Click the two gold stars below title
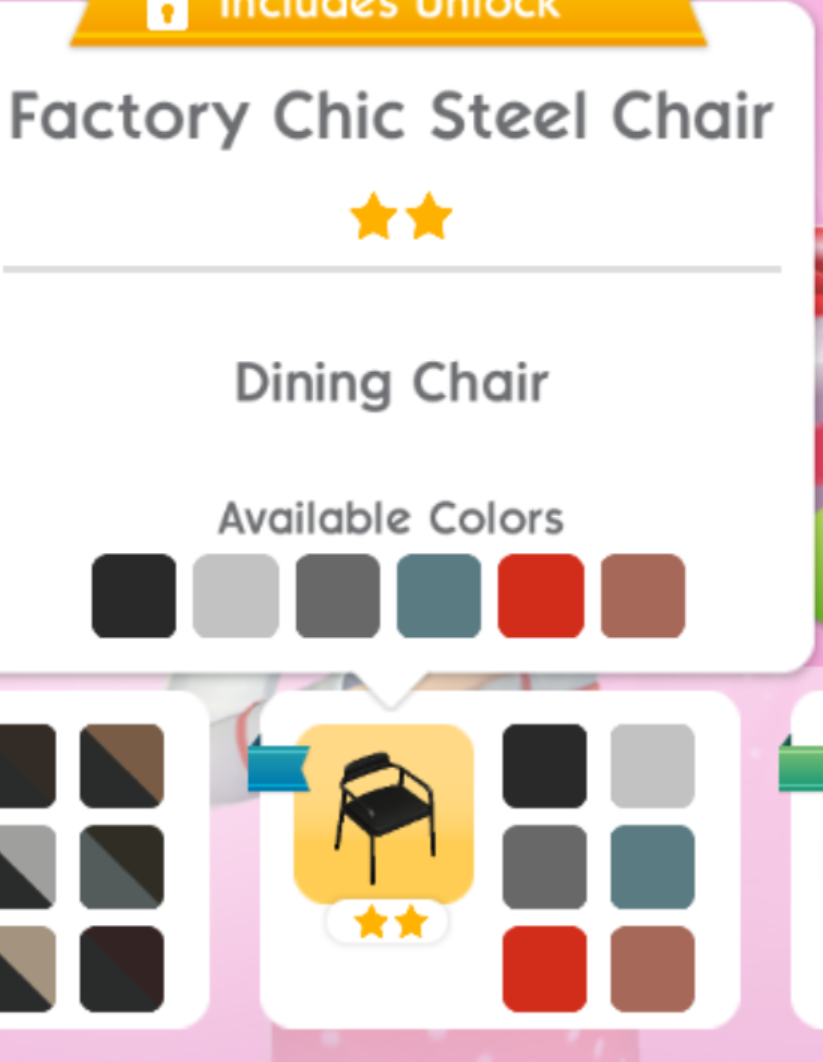 (401, 217)
